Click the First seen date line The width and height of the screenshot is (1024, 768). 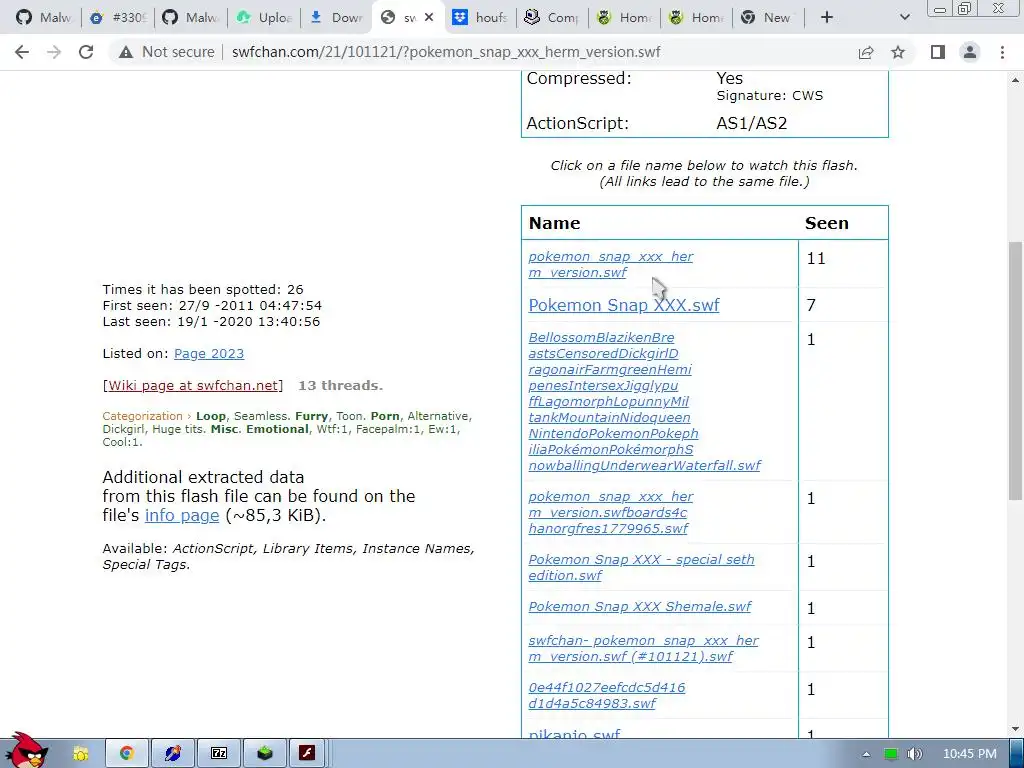click(212, 306)
